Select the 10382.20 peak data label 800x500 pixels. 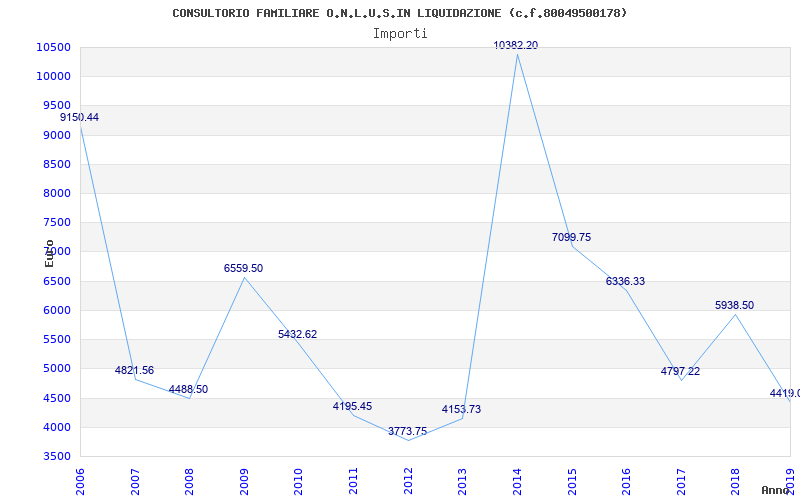click(516, 45)
